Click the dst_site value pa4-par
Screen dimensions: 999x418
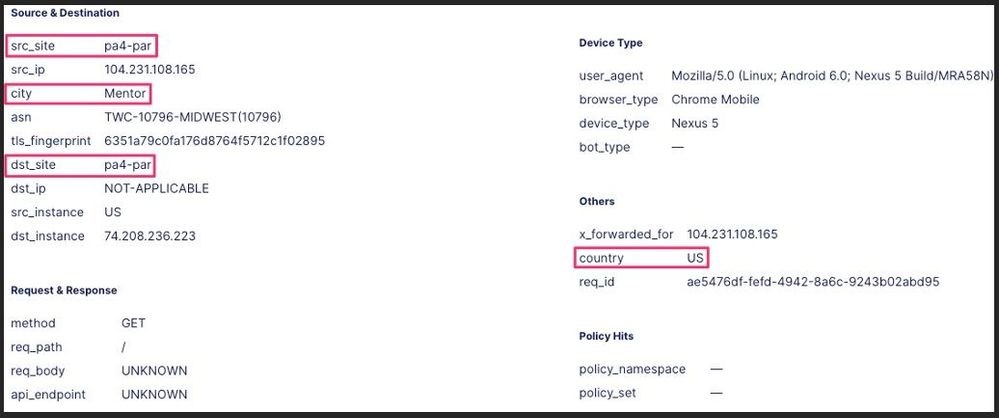[128, 164]
